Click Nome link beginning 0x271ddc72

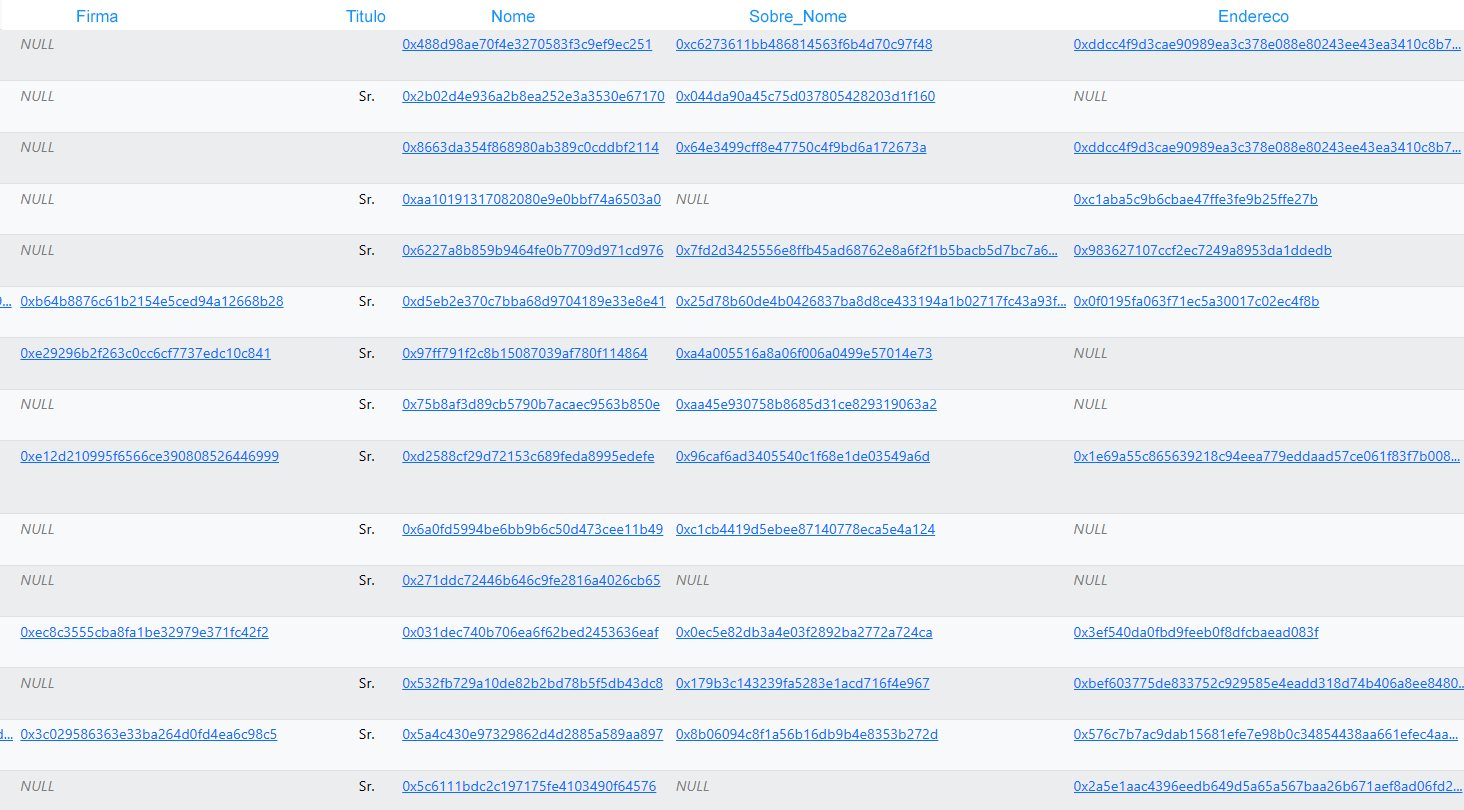point(531,581)
